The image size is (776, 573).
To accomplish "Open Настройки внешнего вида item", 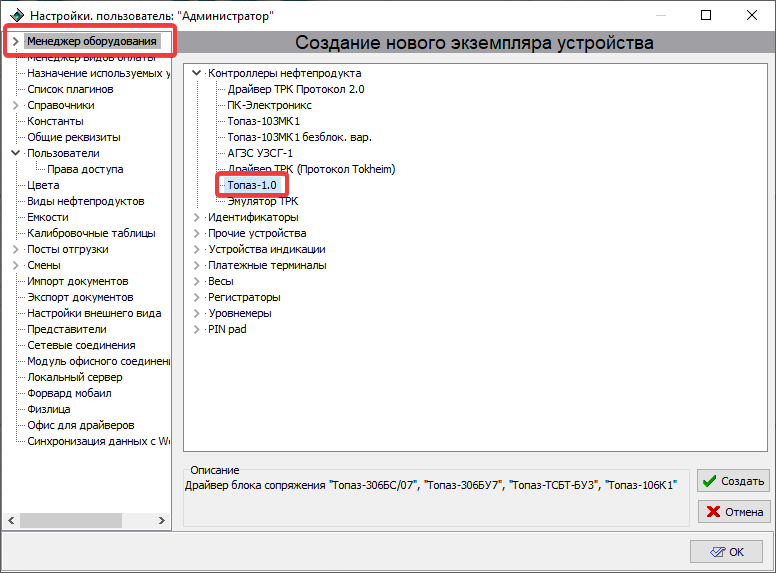I will click(94, 313).
